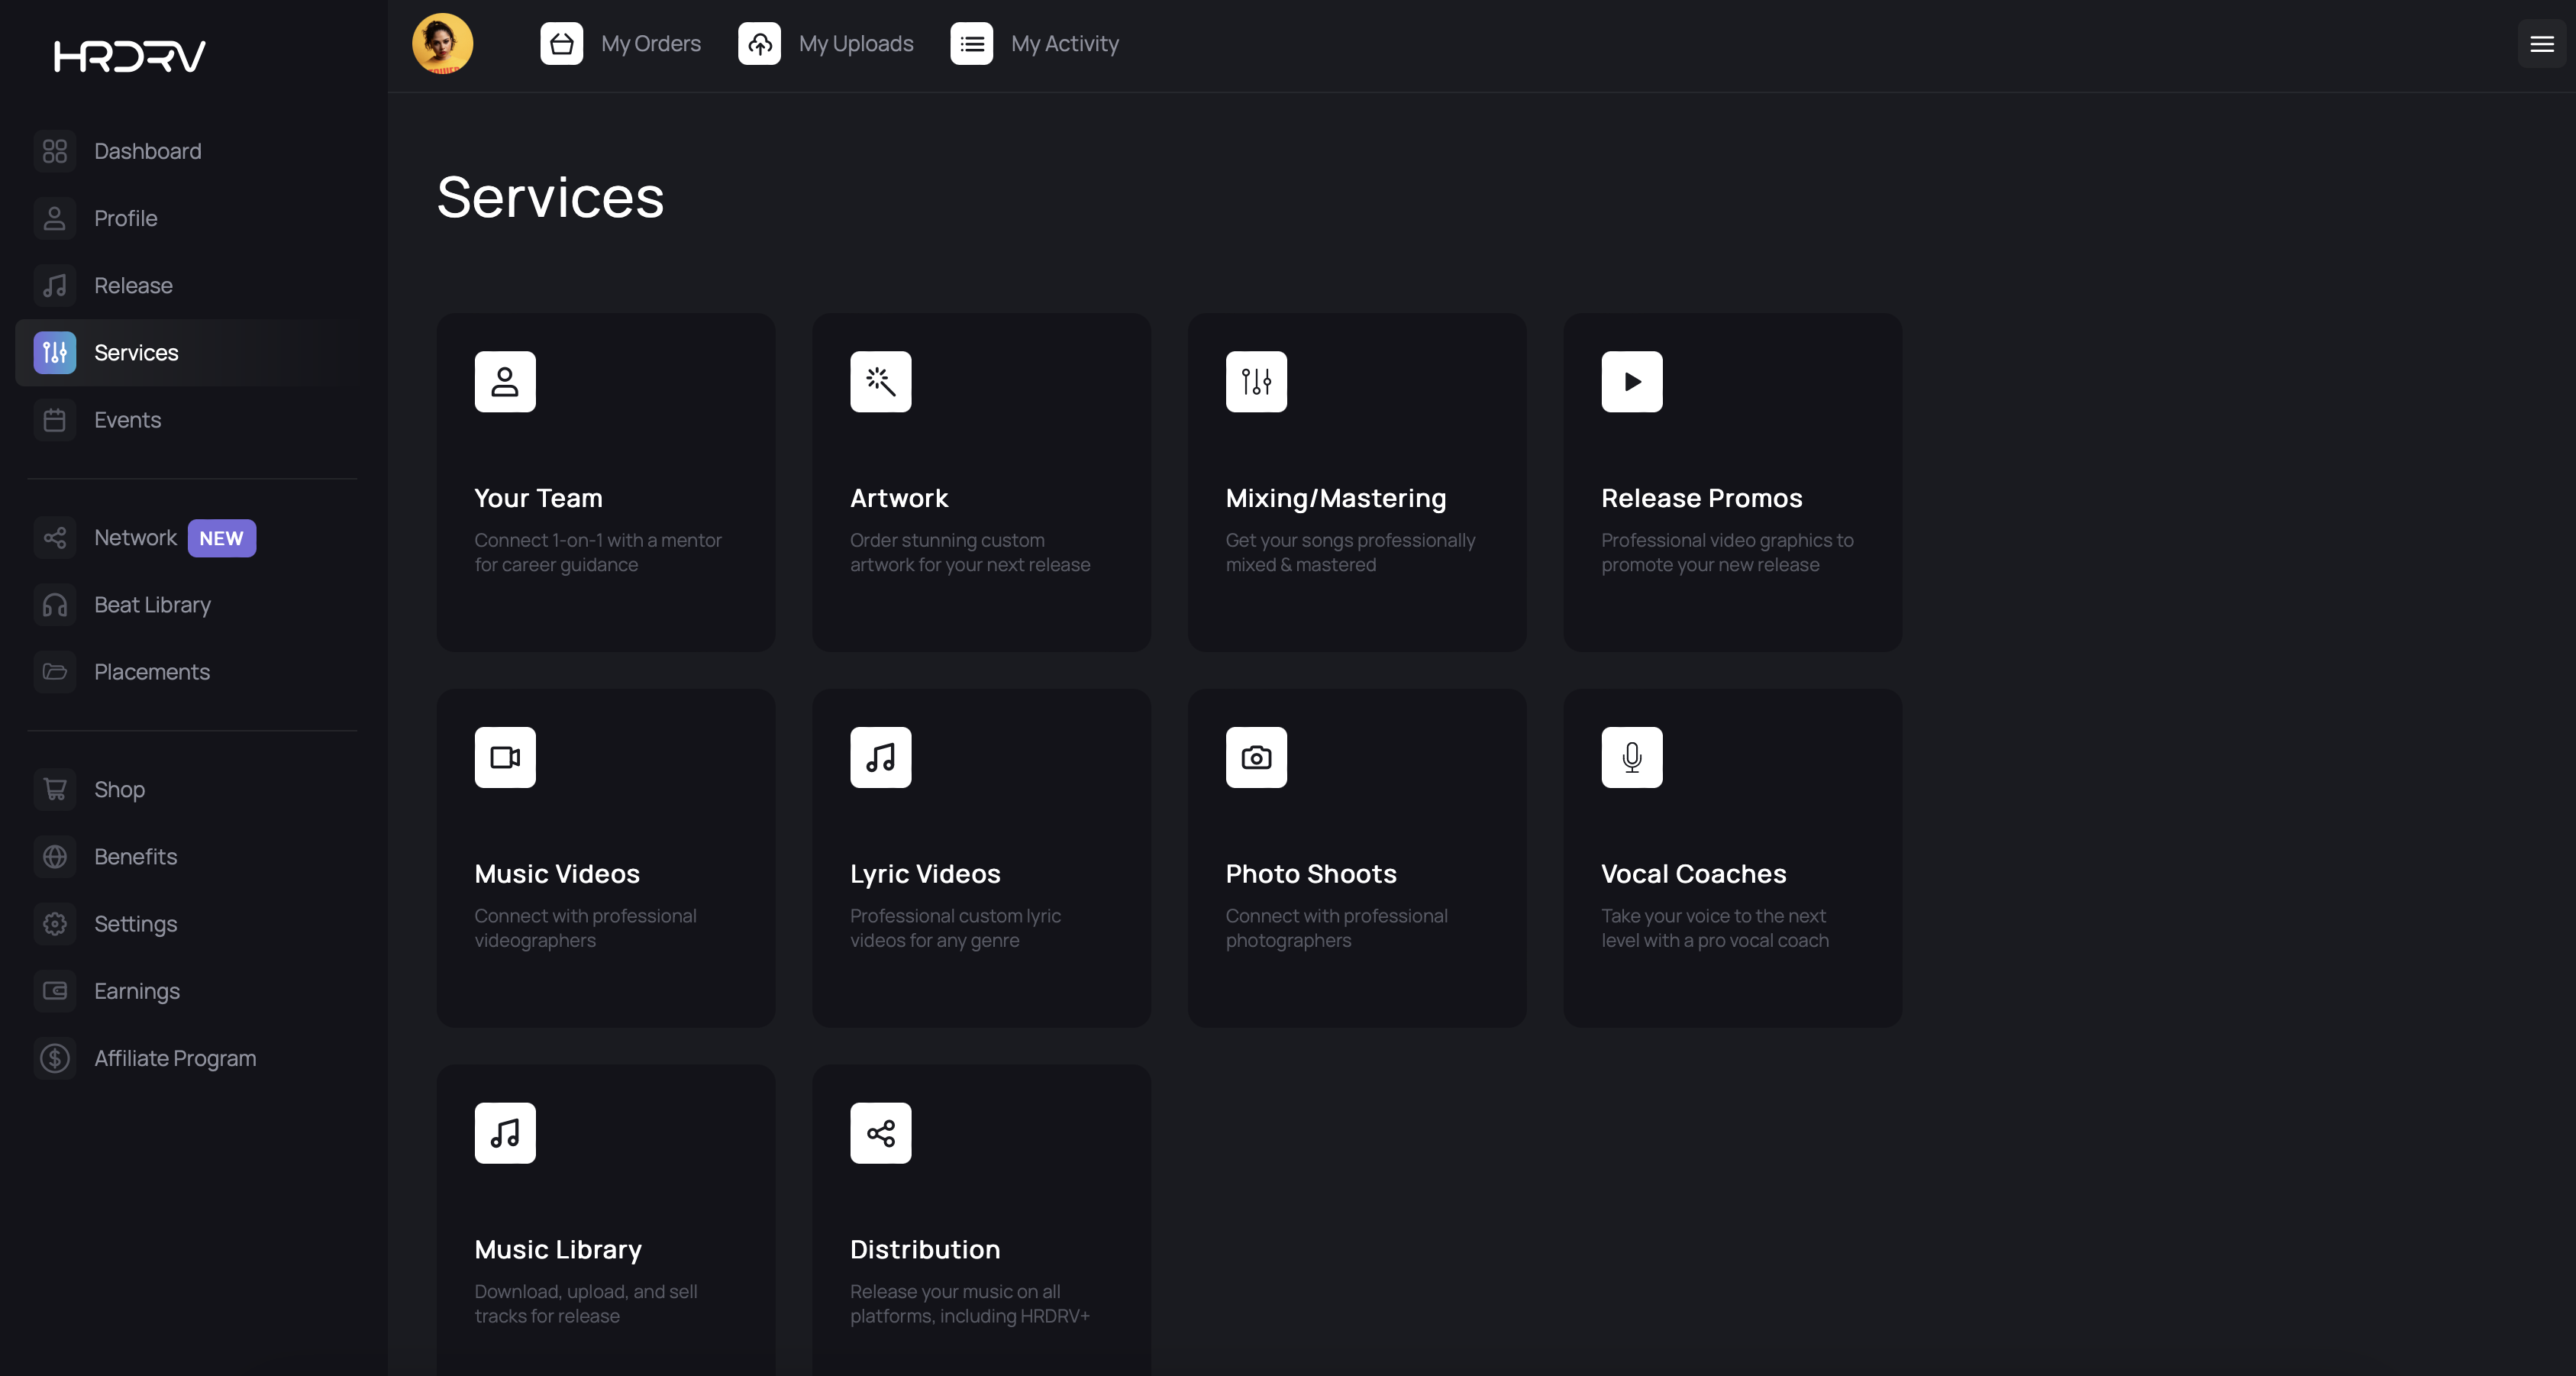Open Release Promos play icon
2576x1376 pixels.
point(1631,381)
